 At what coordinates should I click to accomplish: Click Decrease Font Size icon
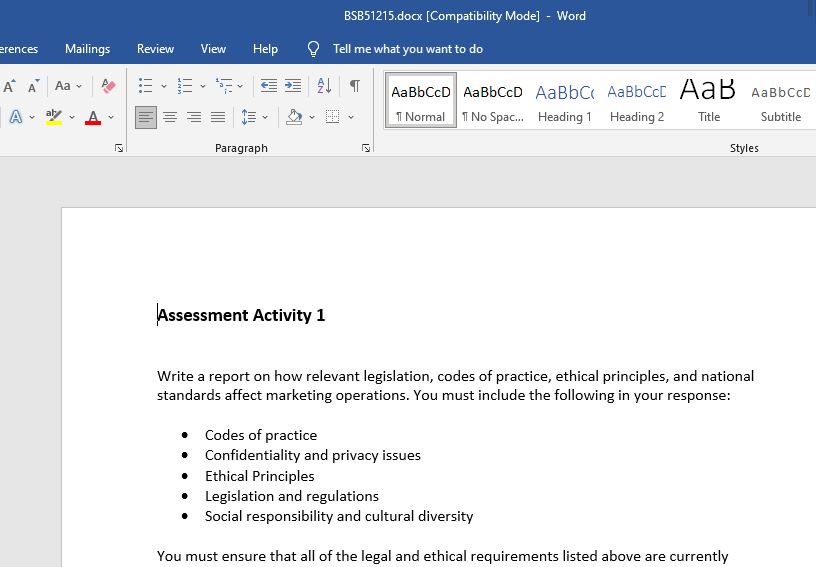pyautogui.click(x=33, y=86)
